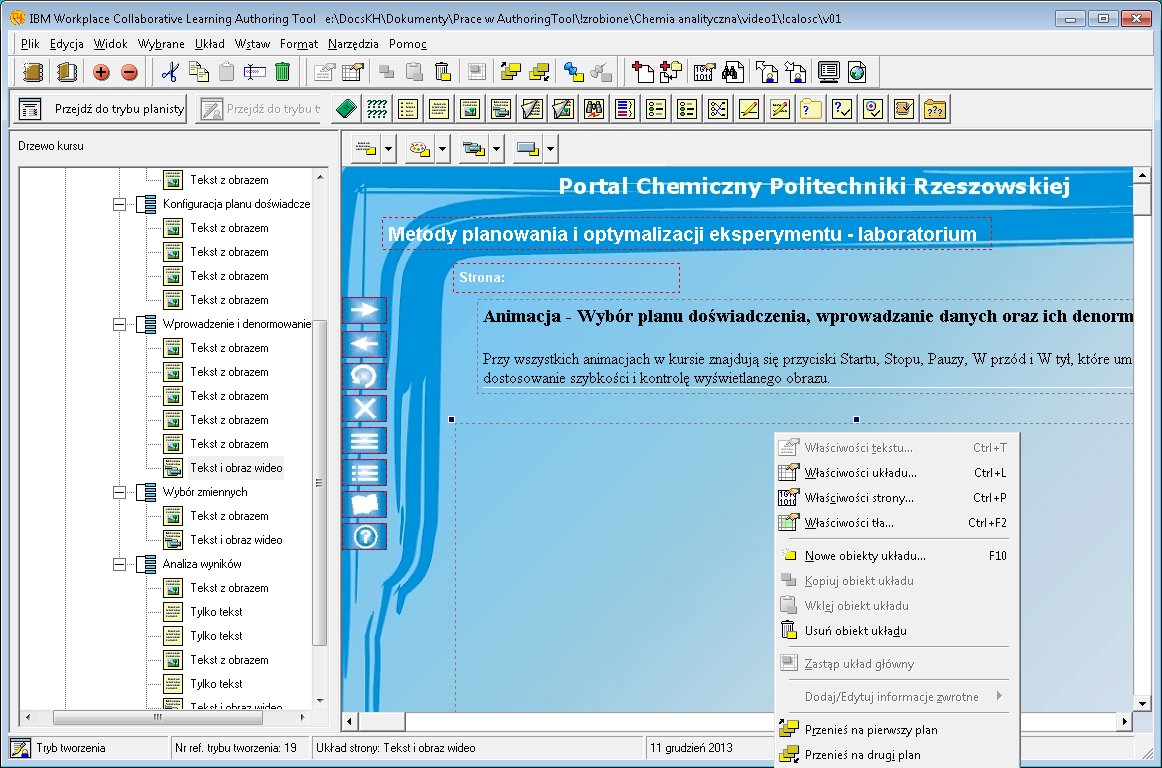Click the Strona: text field on page
Screen dimensions: 1162x768
click(566, 278)
